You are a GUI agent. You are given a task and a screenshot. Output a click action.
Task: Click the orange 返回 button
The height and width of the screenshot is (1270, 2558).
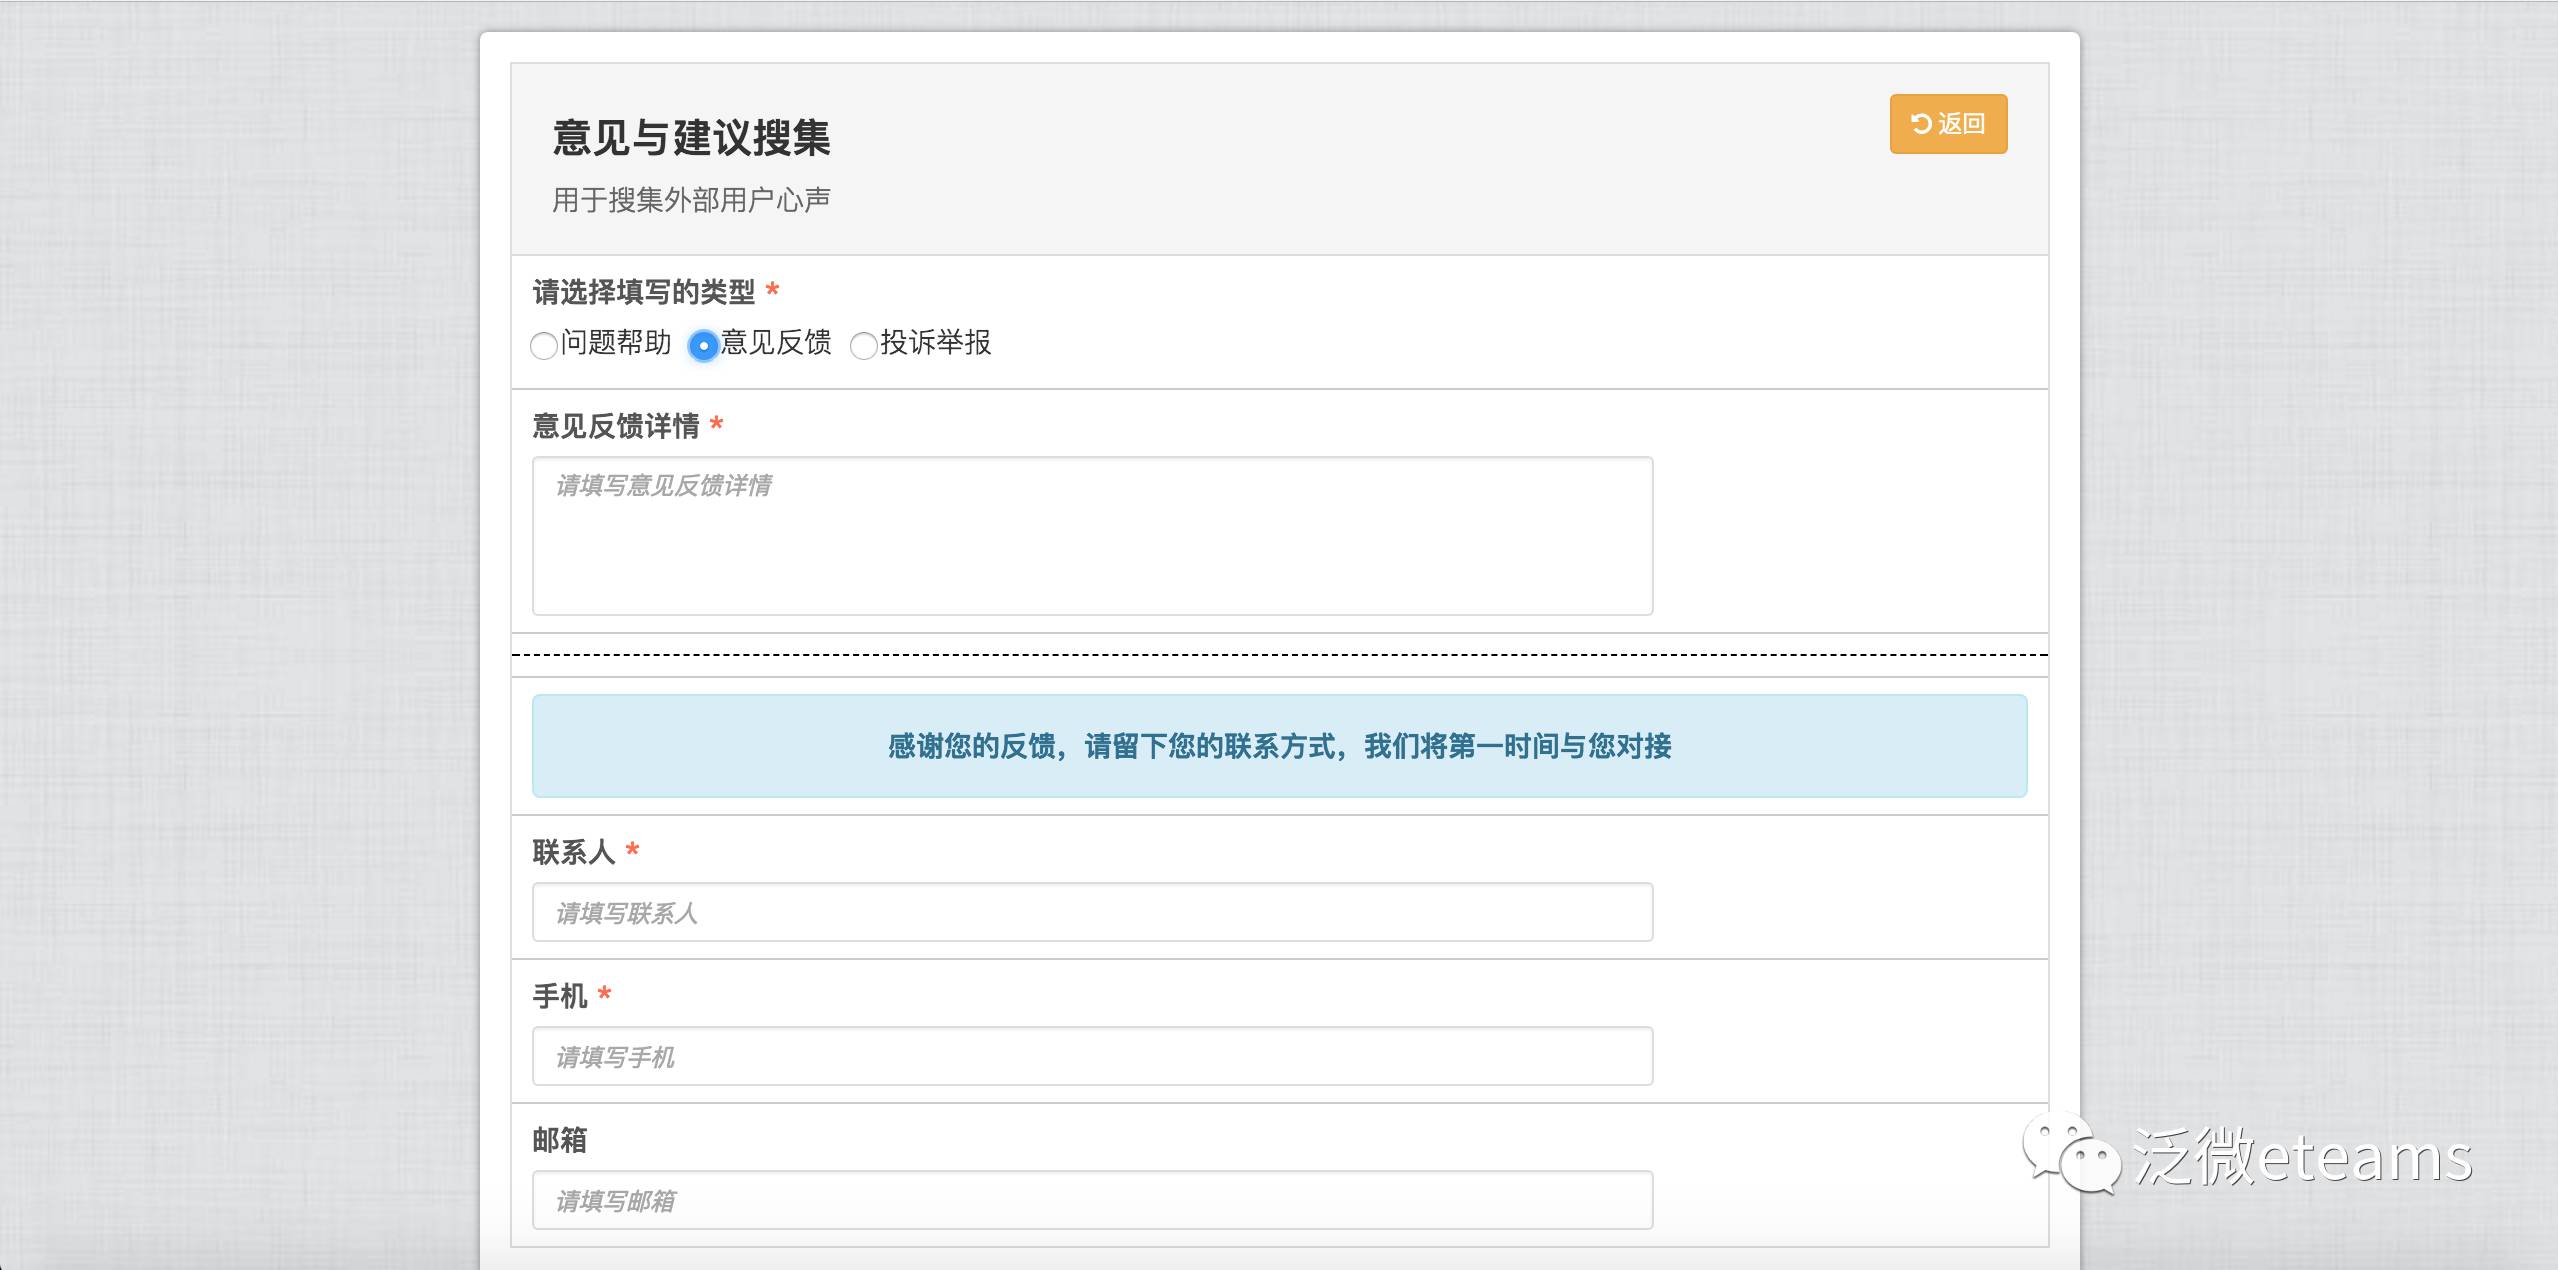[x=1947, y=124]
